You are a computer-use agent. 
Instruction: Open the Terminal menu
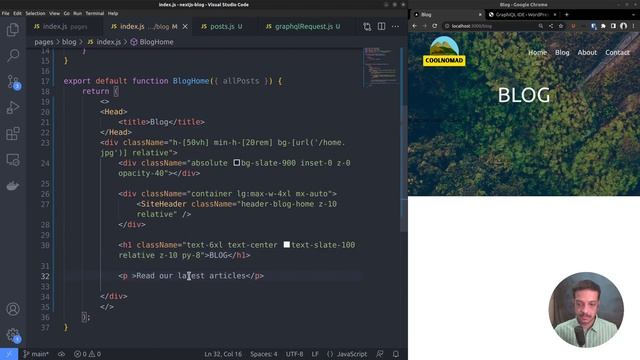(95, 13)
